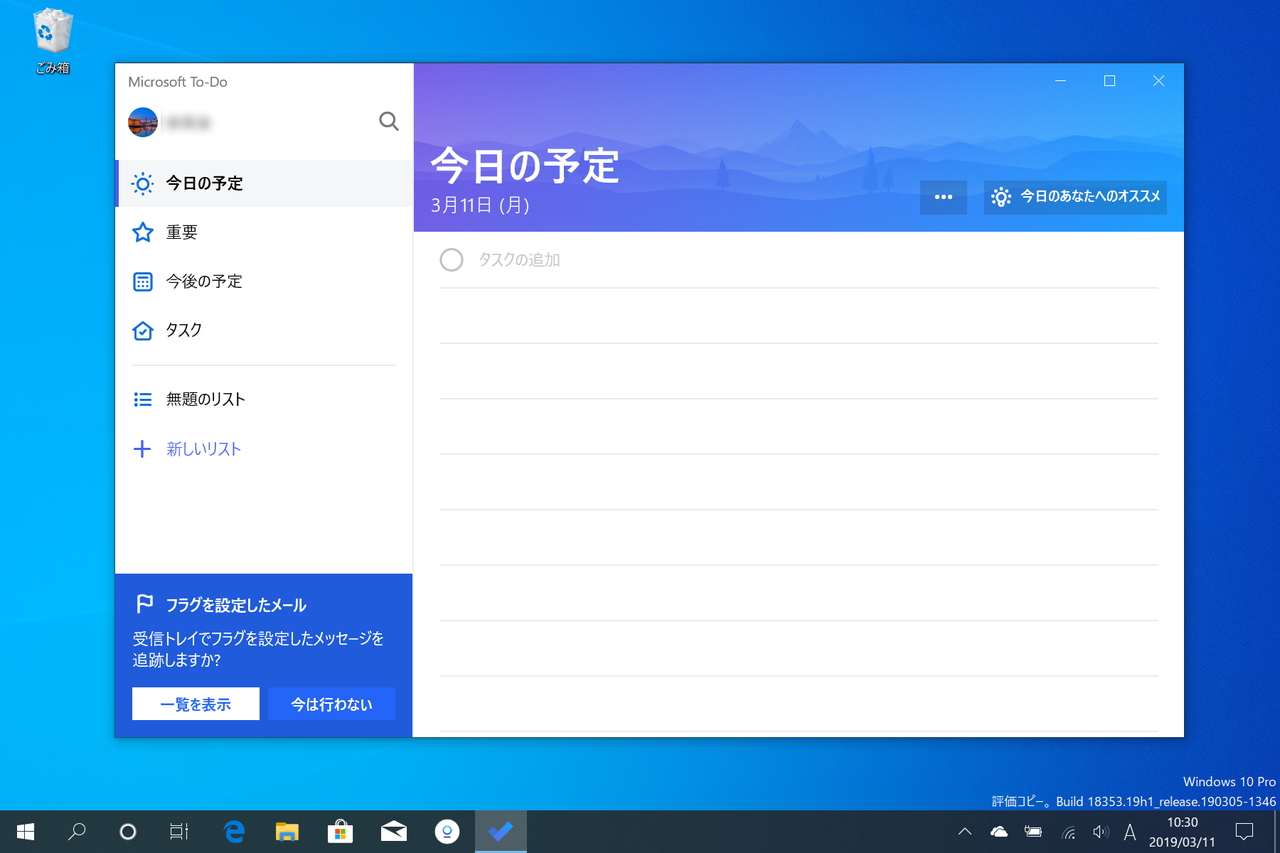Open the More options (…) menu

(x=943, y=197)
